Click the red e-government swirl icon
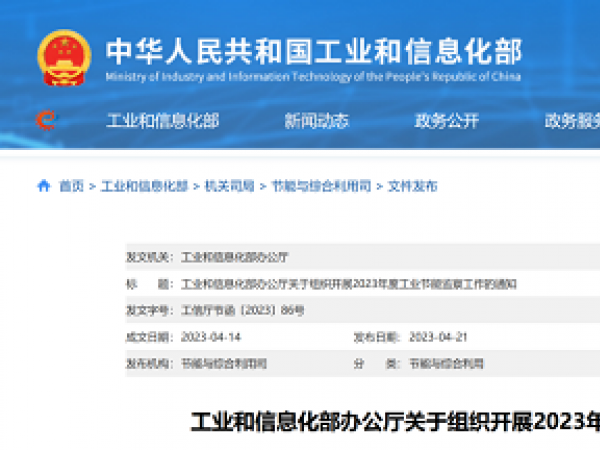The width and height of the screenshot is (600, 450). tap(46, 120)
